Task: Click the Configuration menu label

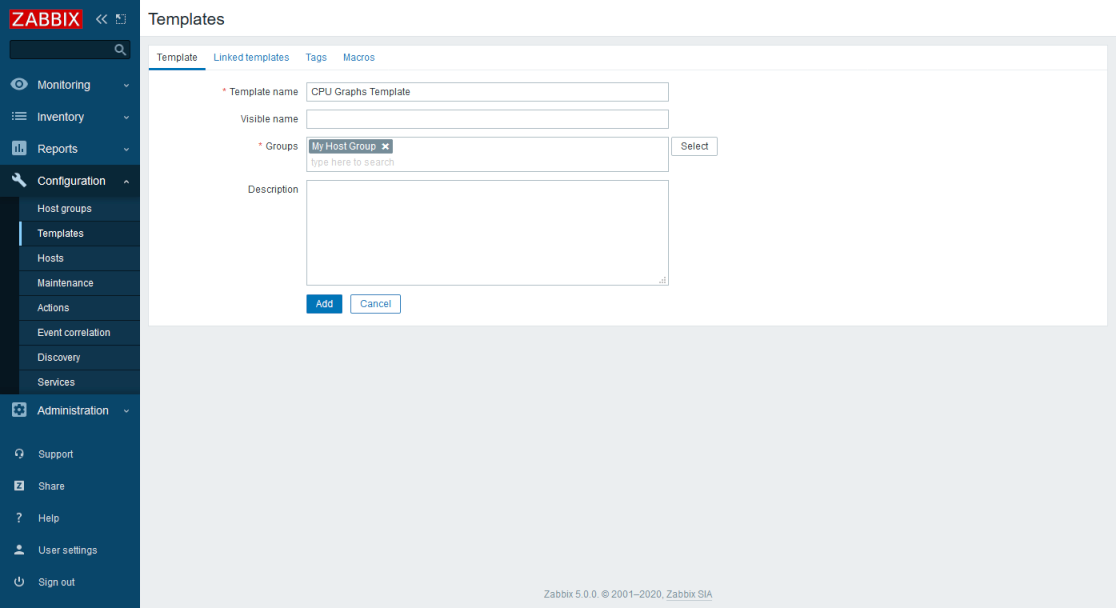Action: click(71, 181)
